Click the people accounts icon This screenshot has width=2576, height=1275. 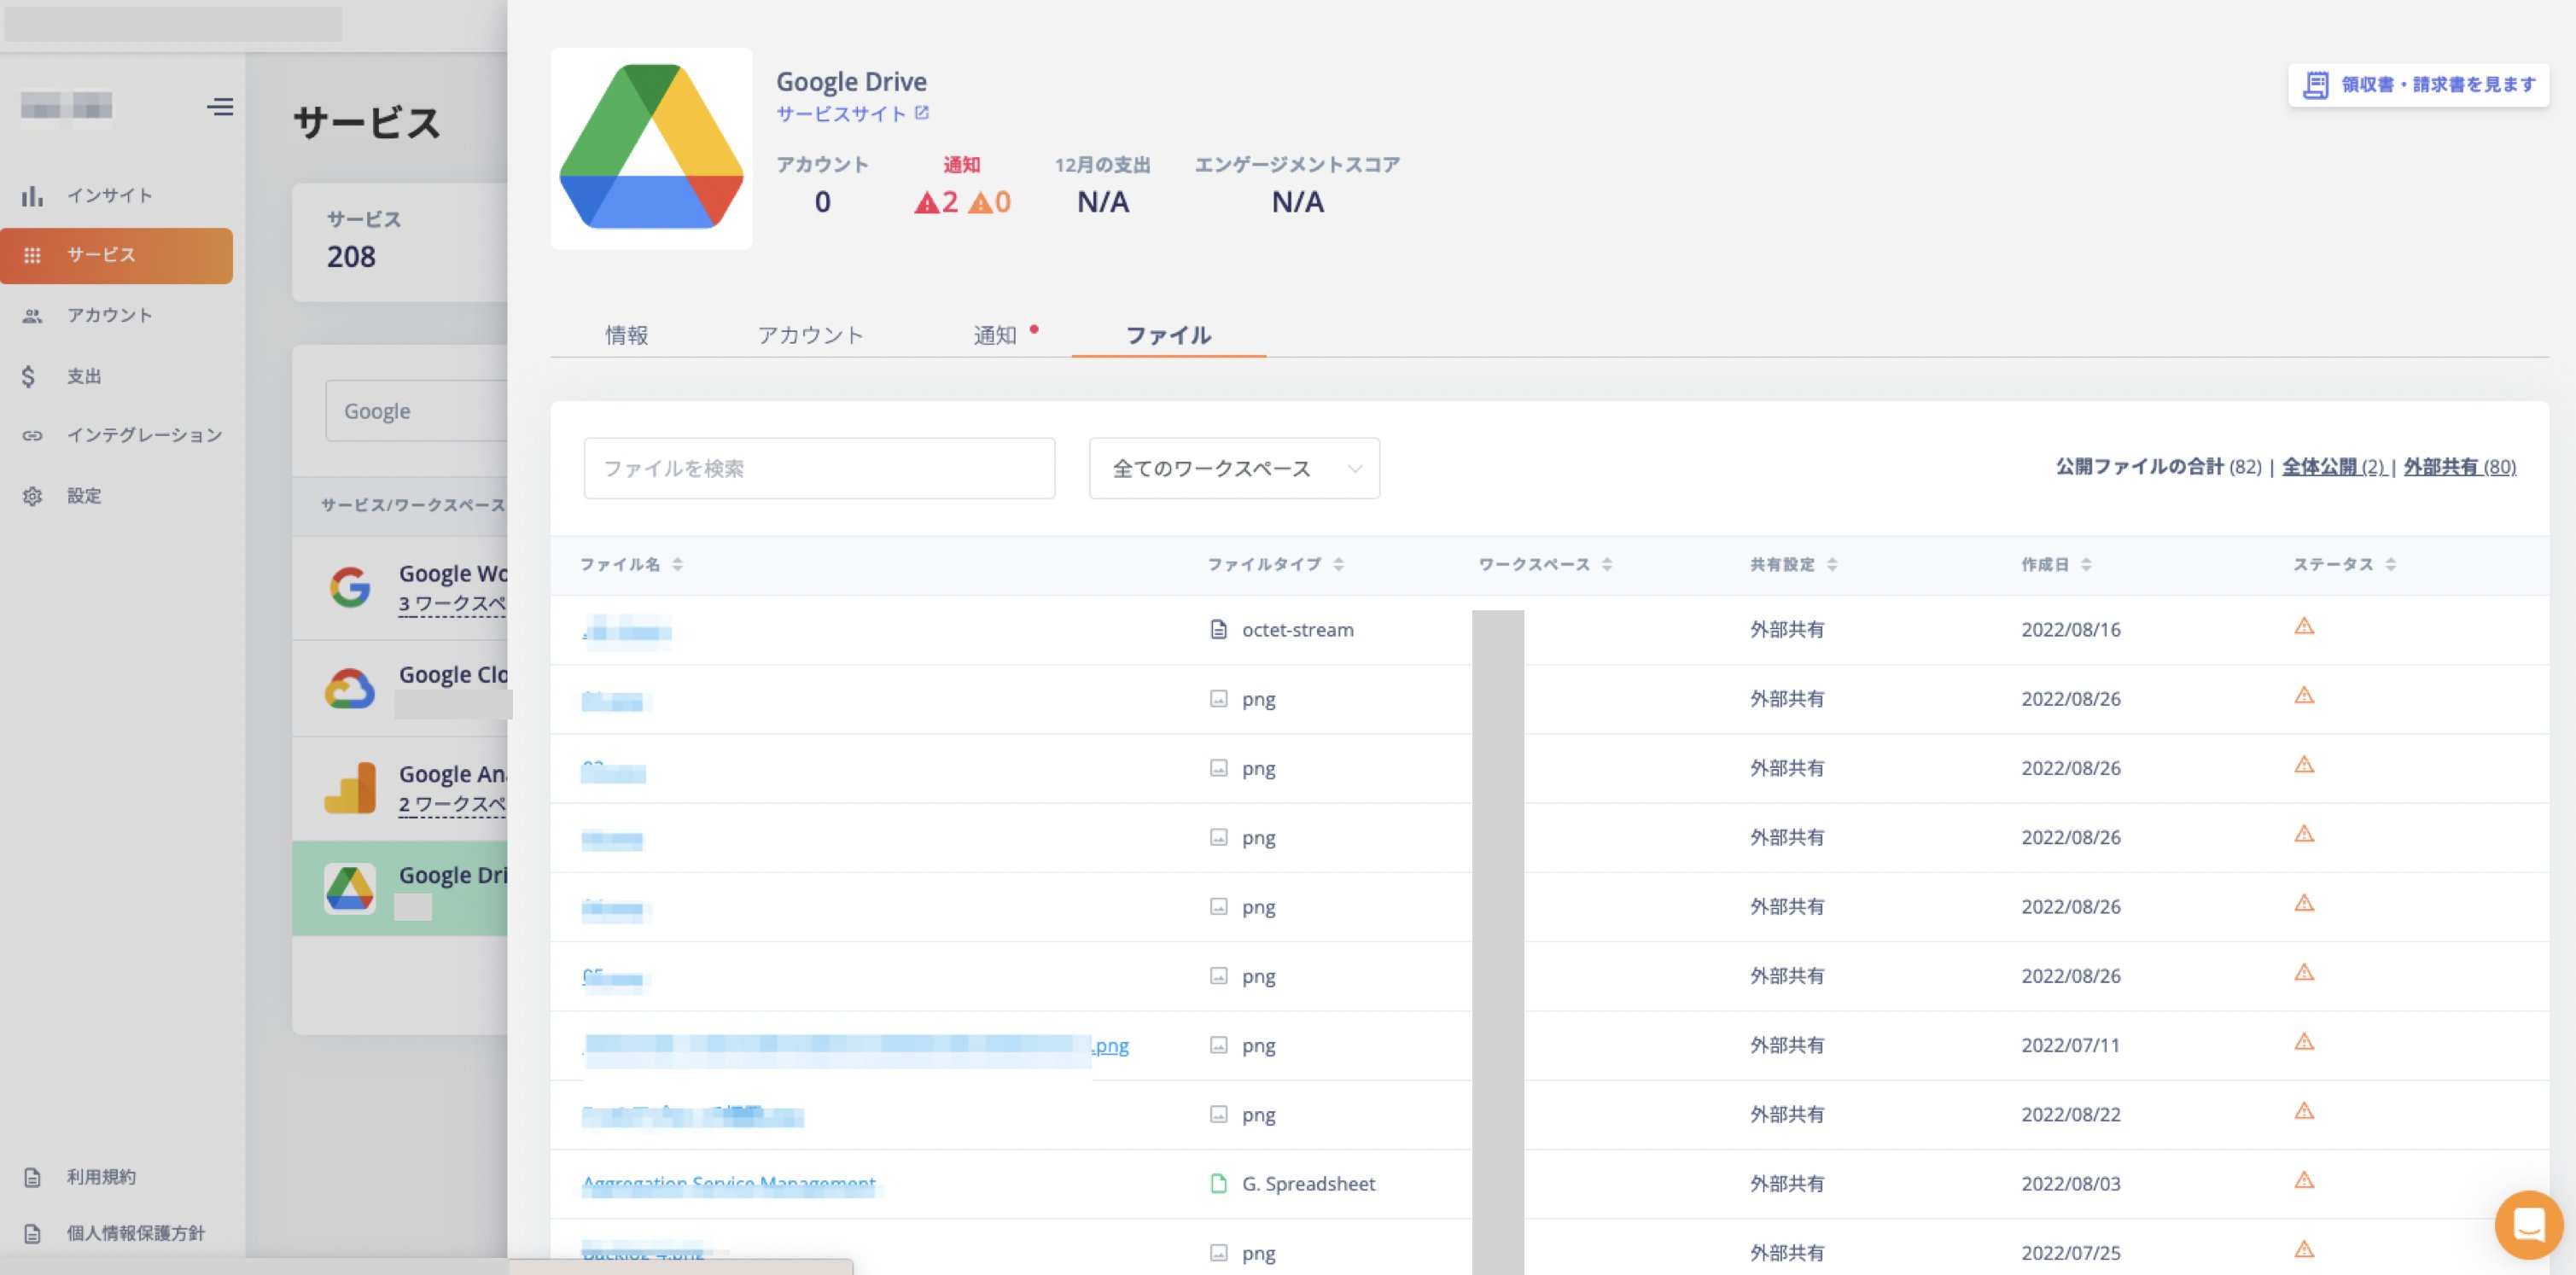pos(32,316)
